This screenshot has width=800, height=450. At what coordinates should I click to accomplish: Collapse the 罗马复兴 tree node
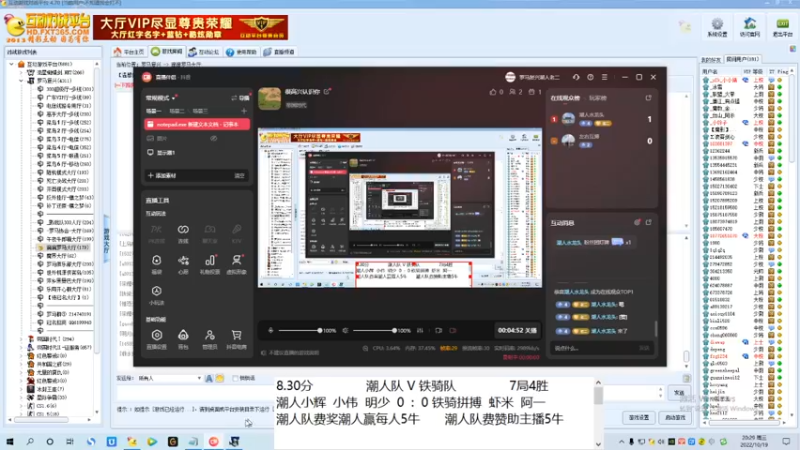coord(21,81)
